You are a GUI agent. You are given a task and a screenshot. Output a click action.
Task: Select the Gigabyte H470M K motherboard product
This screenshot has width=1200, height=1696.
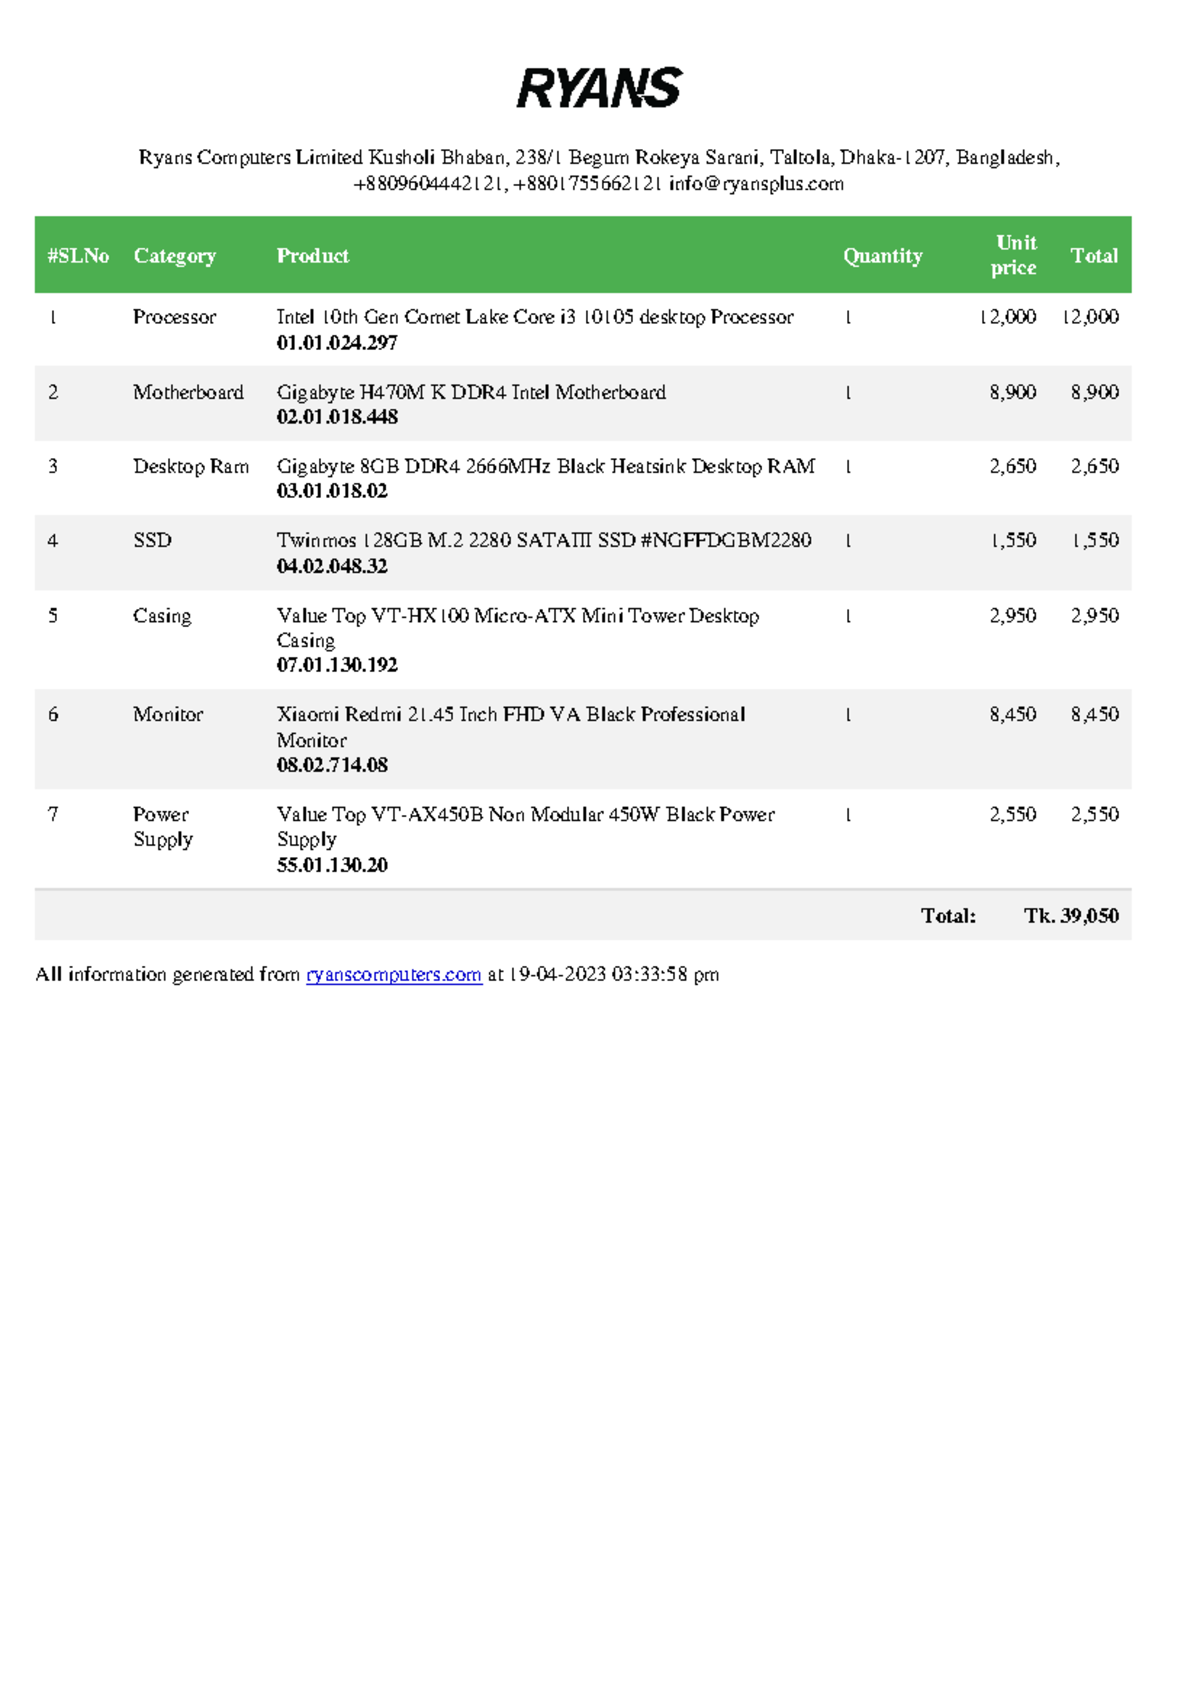click(x=470, y=392)
